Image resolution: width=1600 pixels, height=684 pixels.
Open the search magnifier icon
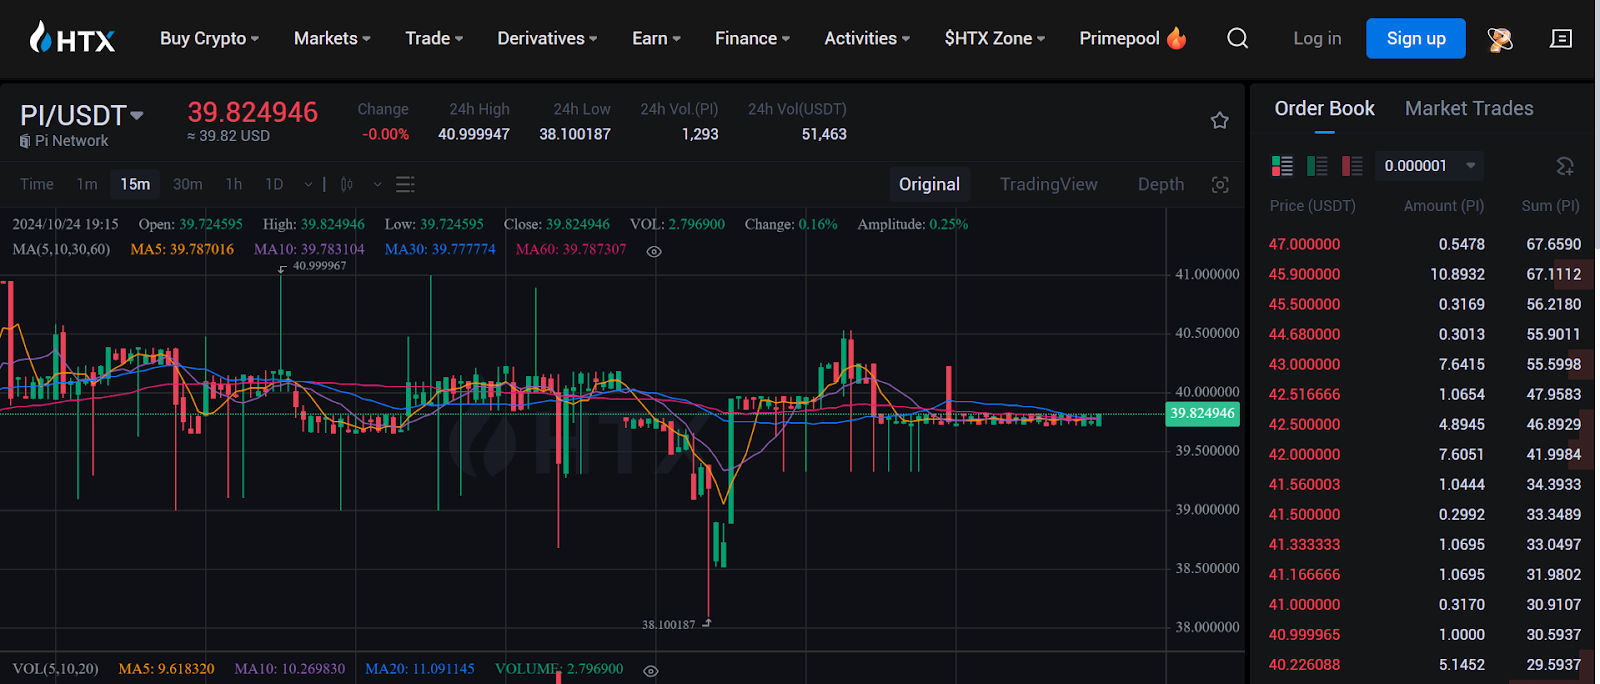click(1237, 39)
